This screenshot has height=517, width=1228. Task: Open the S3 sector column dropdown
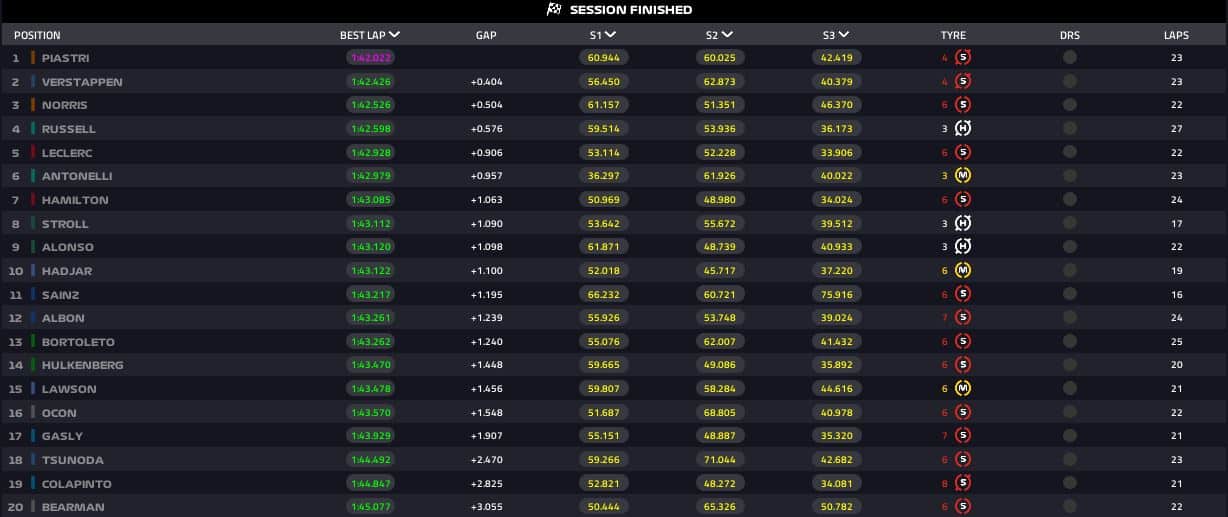click(x=844, y=35)
